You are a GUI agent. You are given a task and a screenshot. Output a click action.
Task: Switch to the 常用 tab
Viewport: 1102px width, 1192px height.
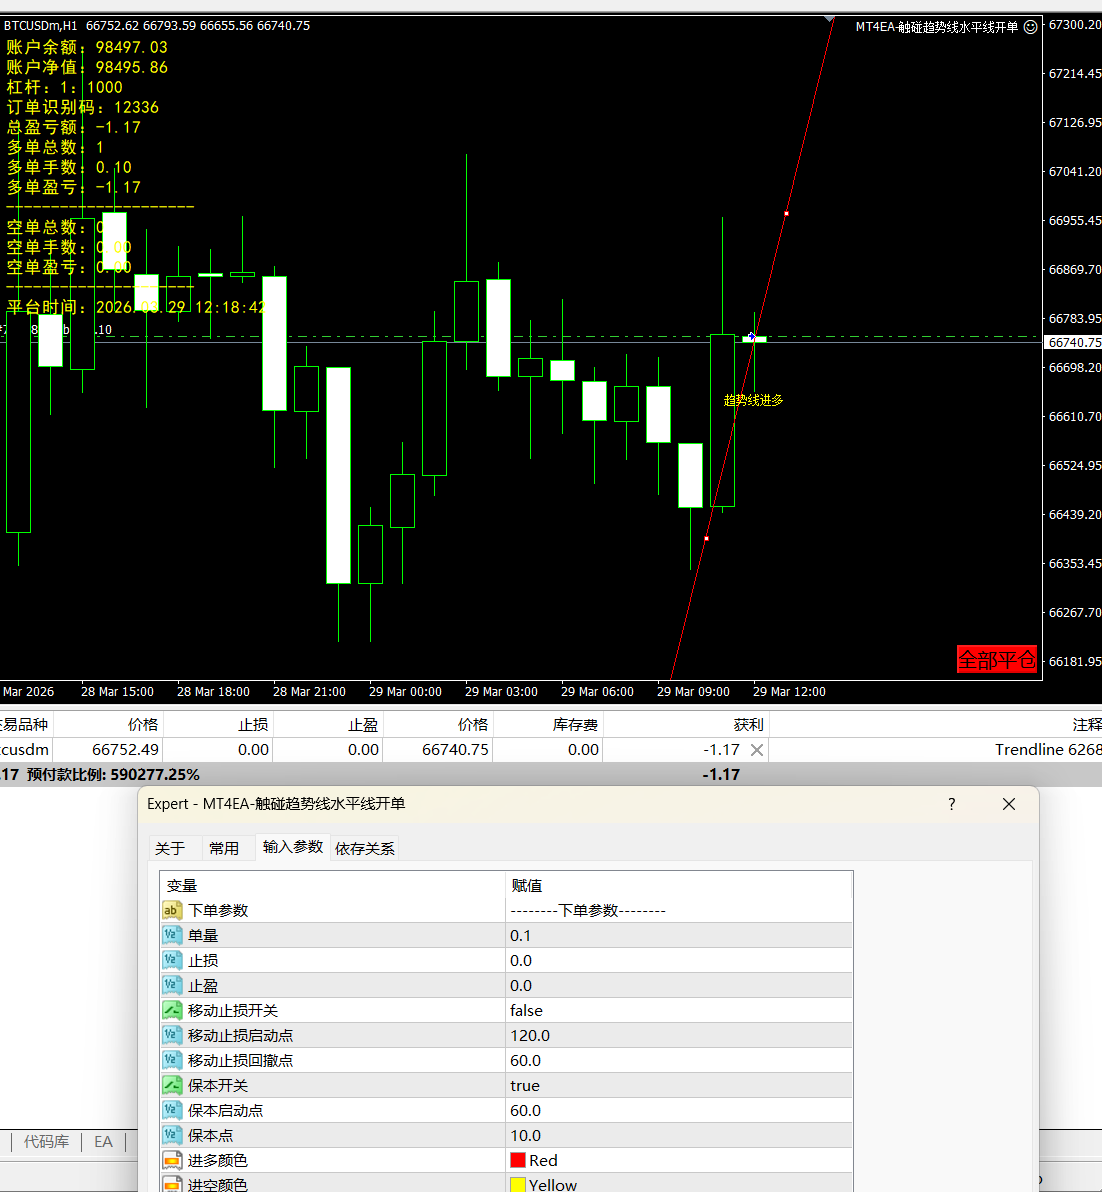pos(224,848)
